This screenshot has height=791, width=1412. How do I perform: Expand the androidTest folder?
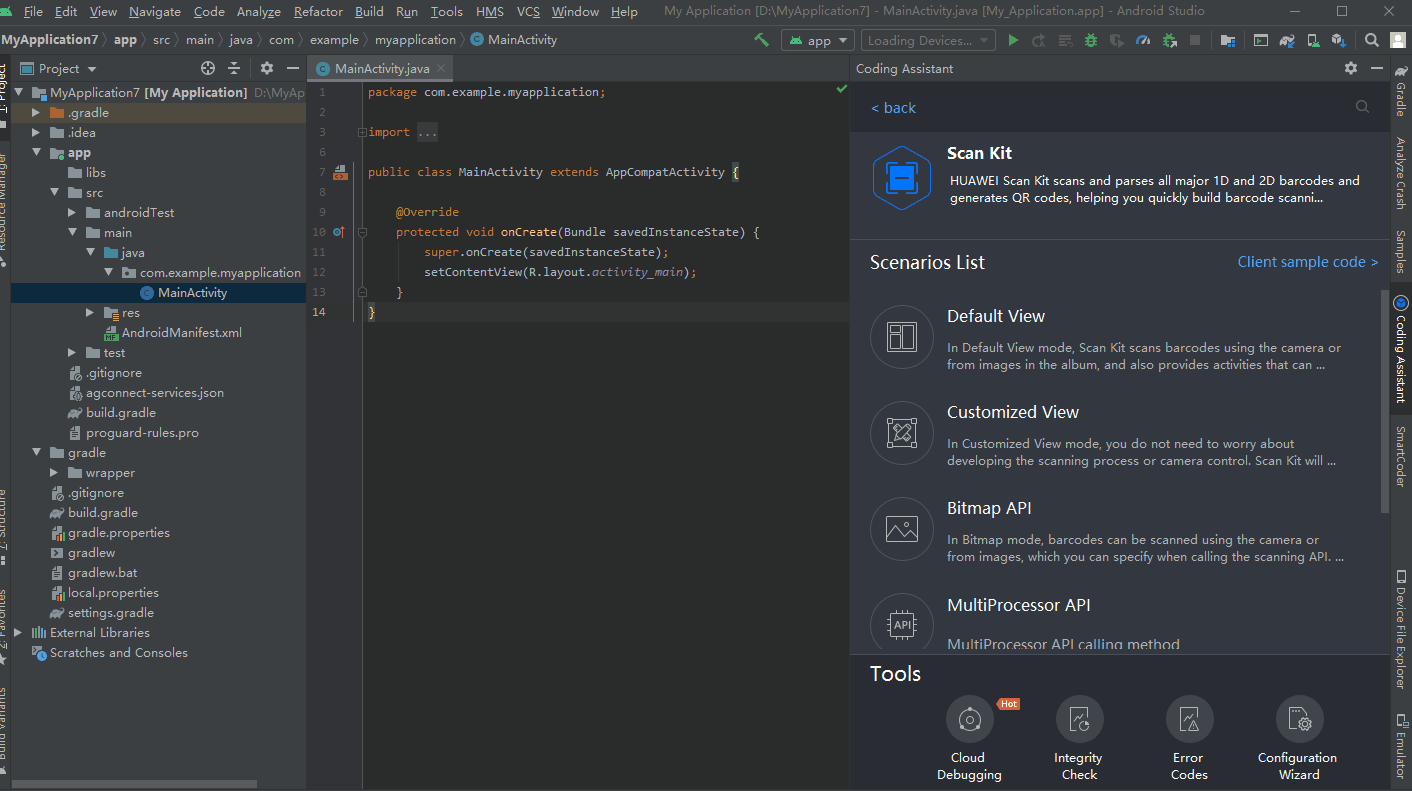73,213
